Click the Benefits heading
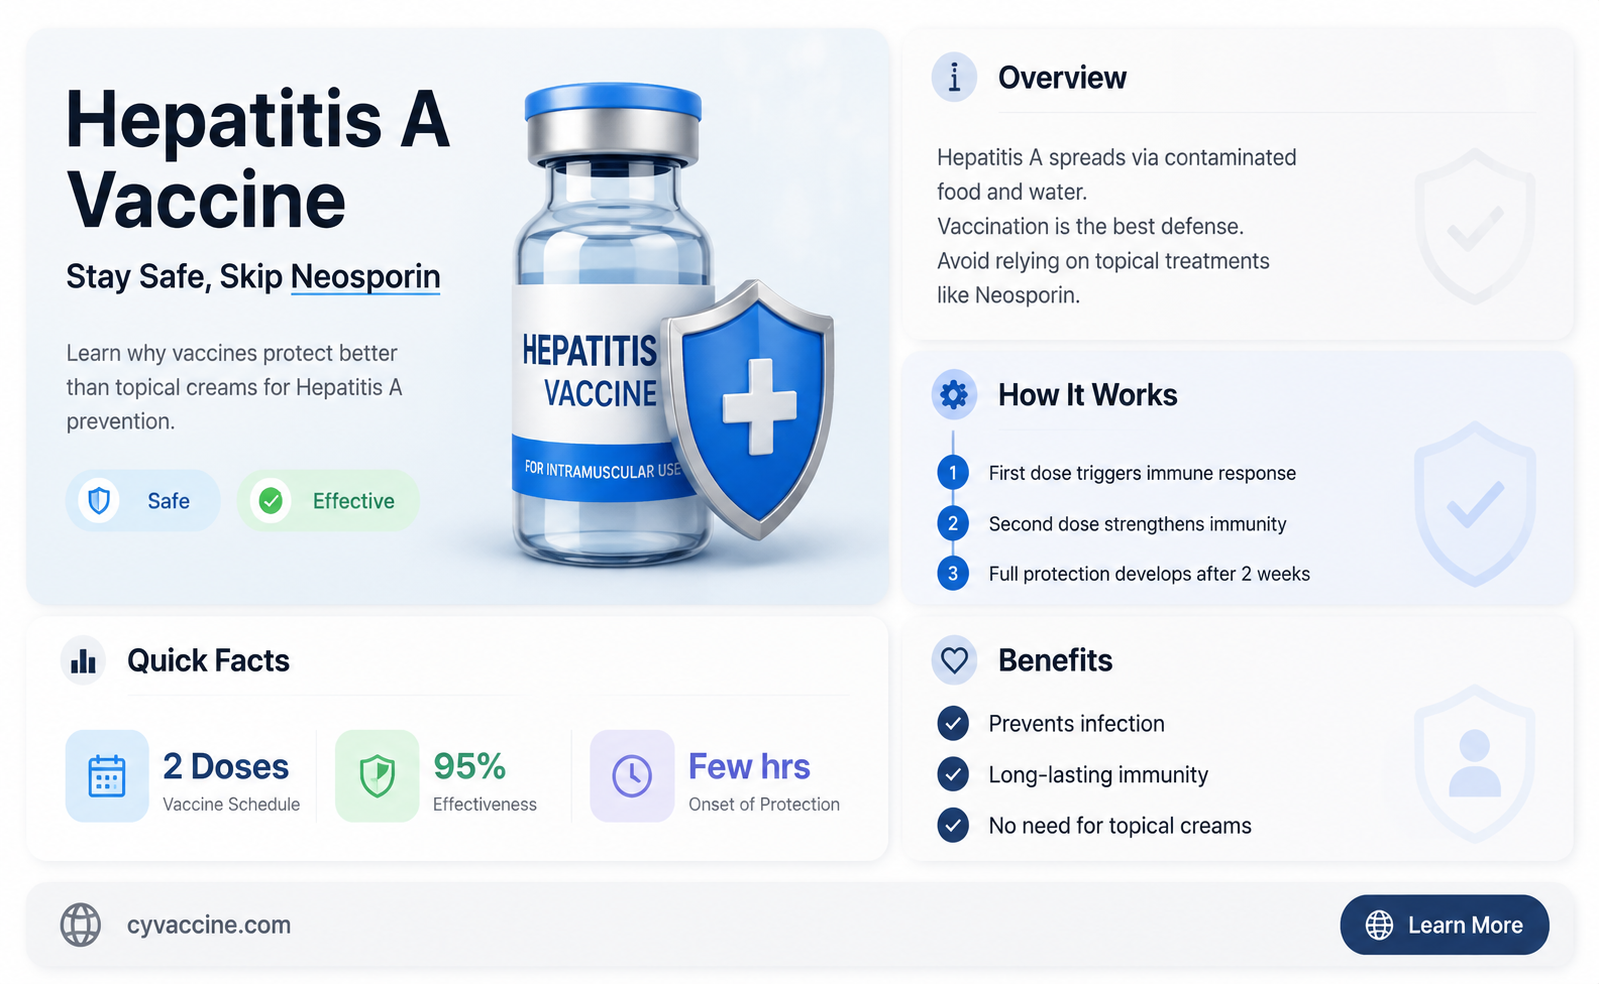The width and height of the screenshot is (1599, 984). tap(1055, 661)
